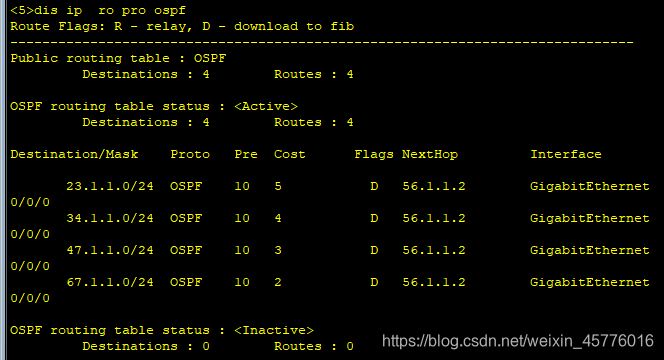Click the Pre column header

(246, 154)
